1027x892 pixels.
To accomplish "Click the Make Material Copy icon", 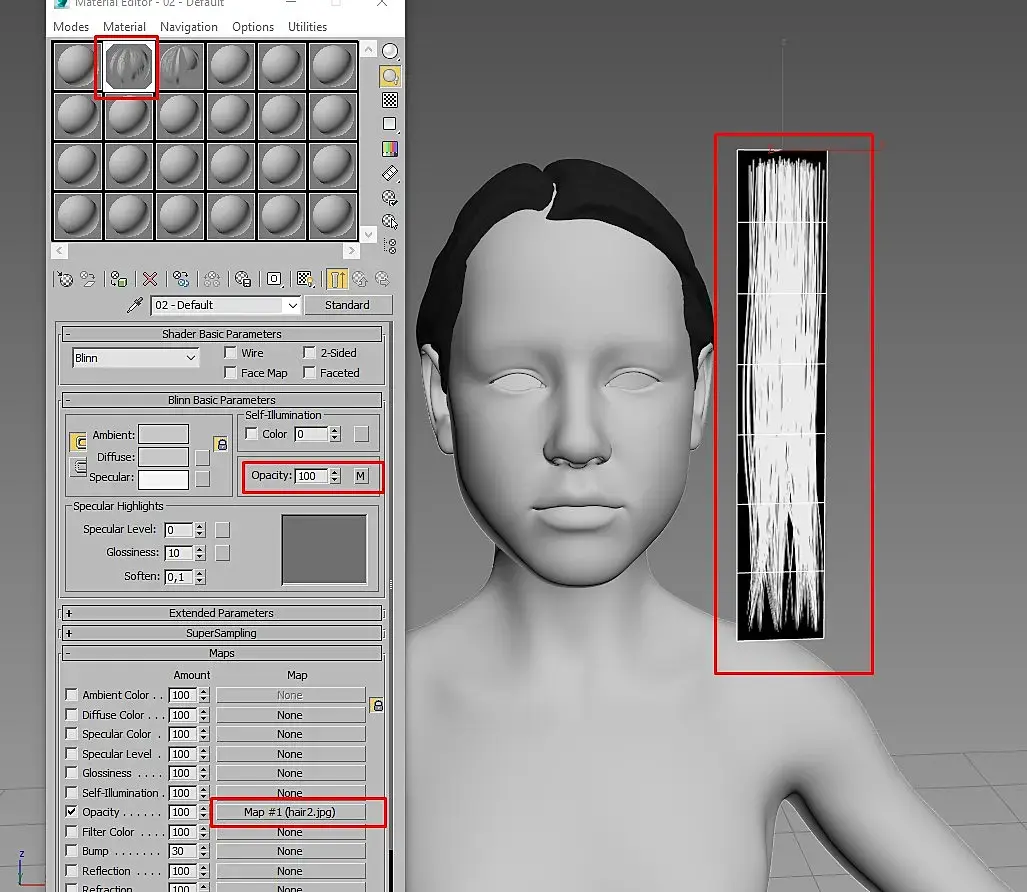I will click(181, 280).
